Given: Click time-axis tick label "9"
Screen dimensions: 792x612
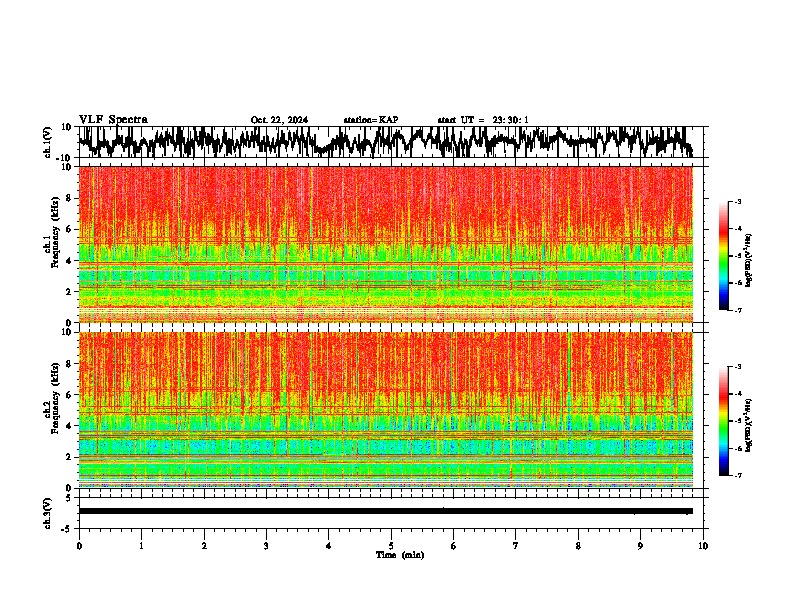Looking at the screenshot, I should (640, 546).
